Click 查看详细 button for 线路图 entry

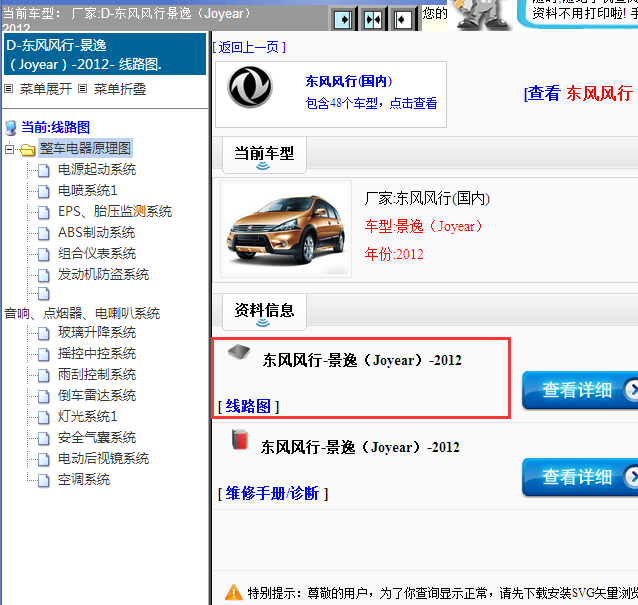pyautogui.click(x=580, y=390)
